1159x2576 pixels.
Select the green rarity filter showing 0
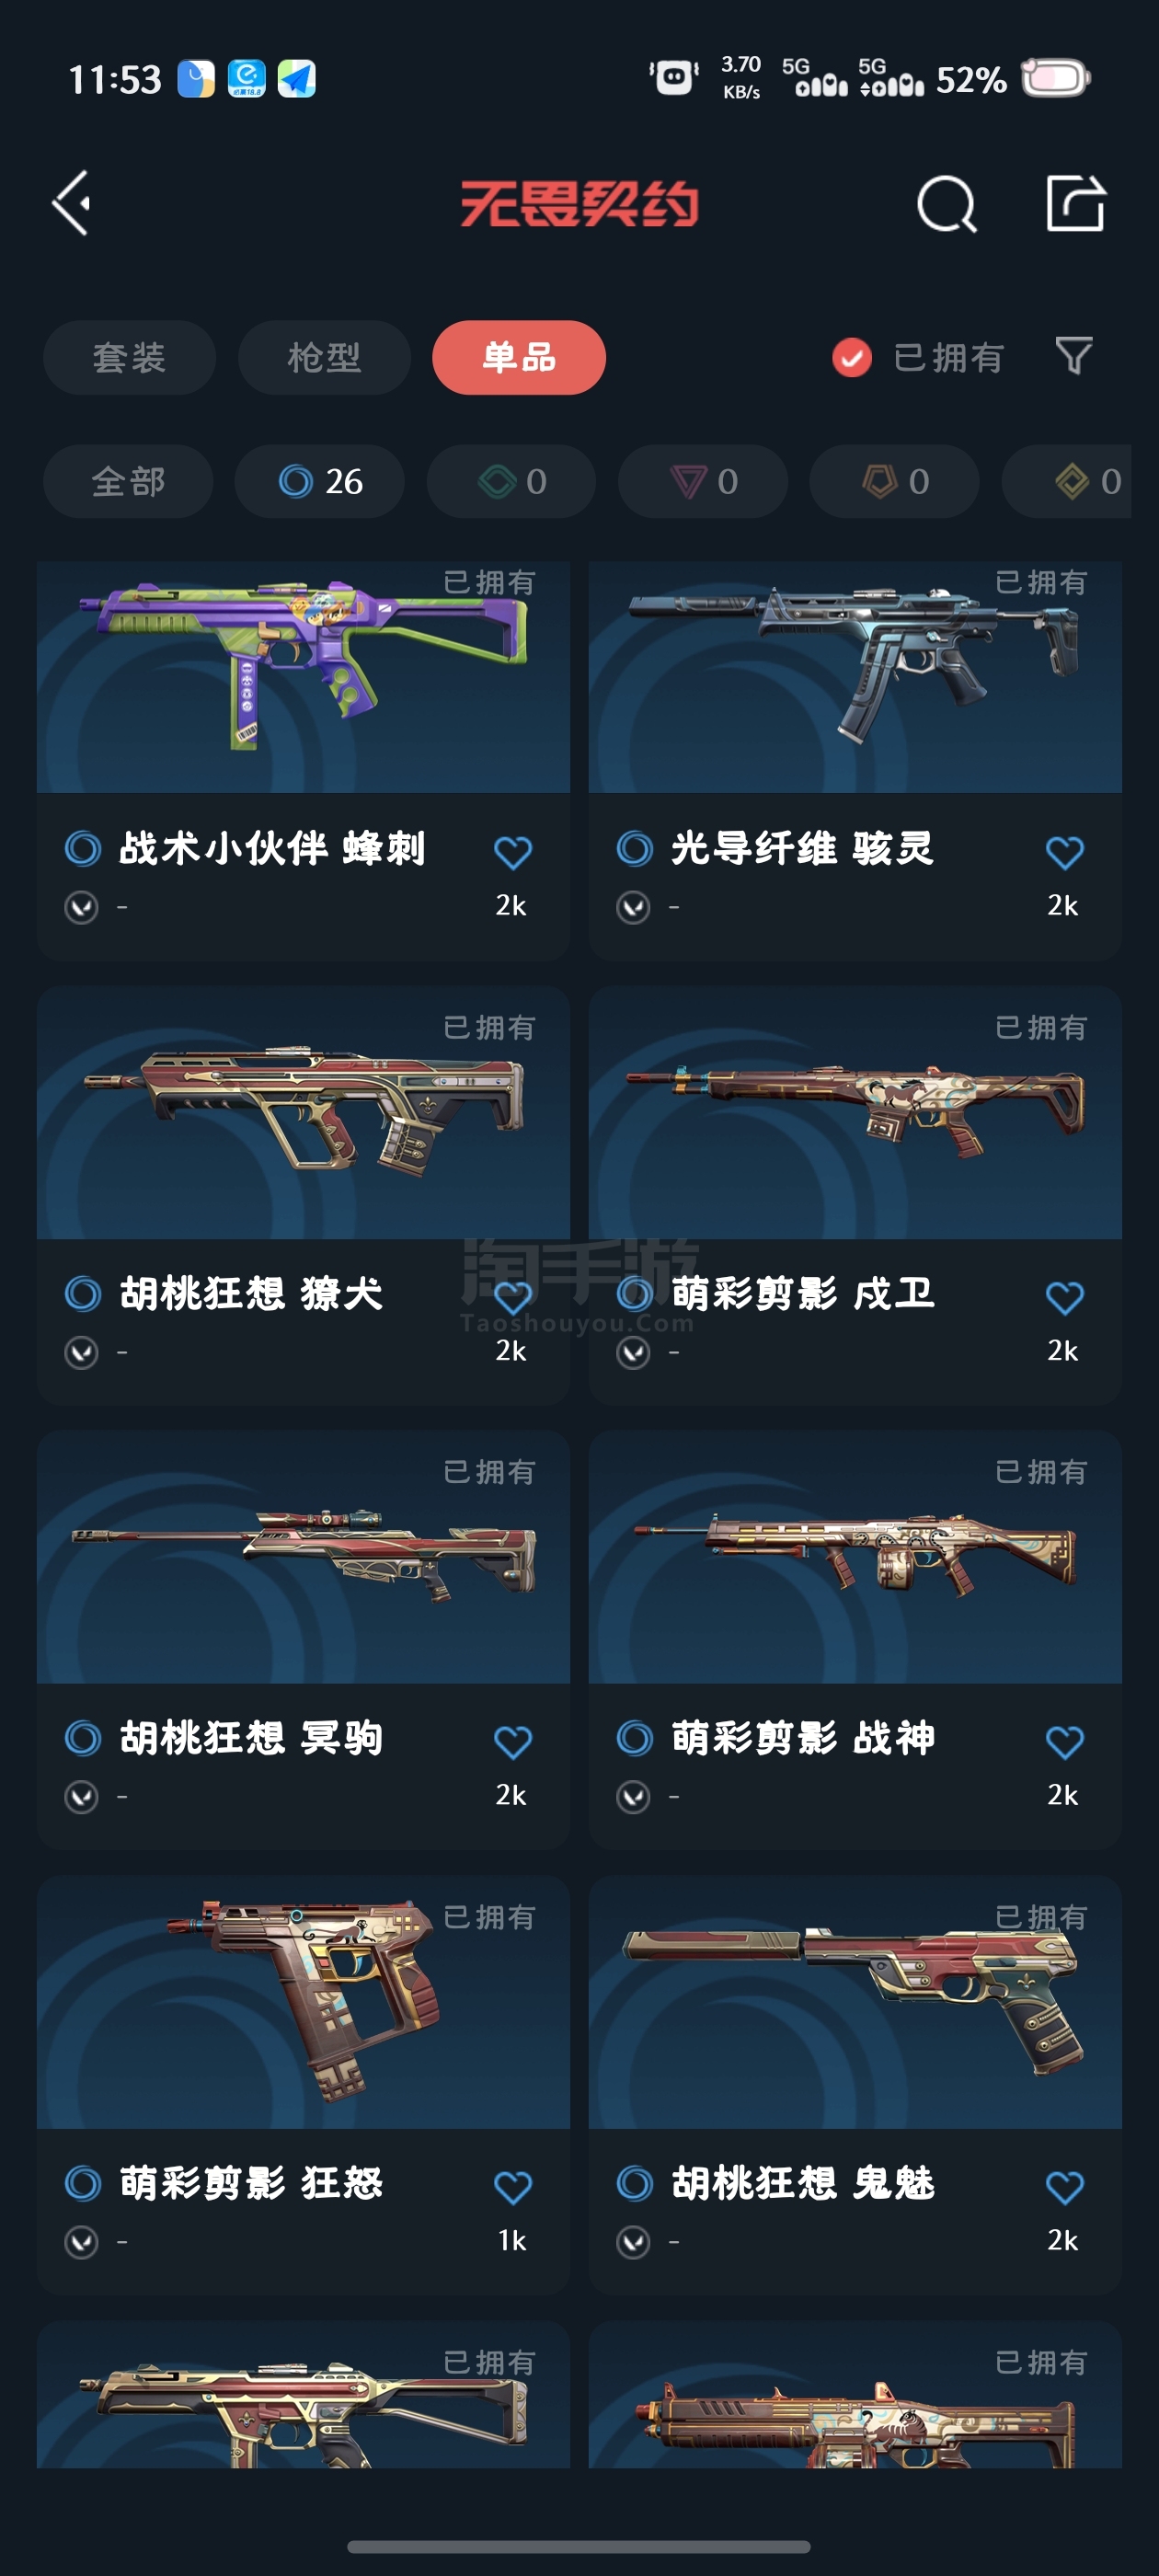click(511, 481)
